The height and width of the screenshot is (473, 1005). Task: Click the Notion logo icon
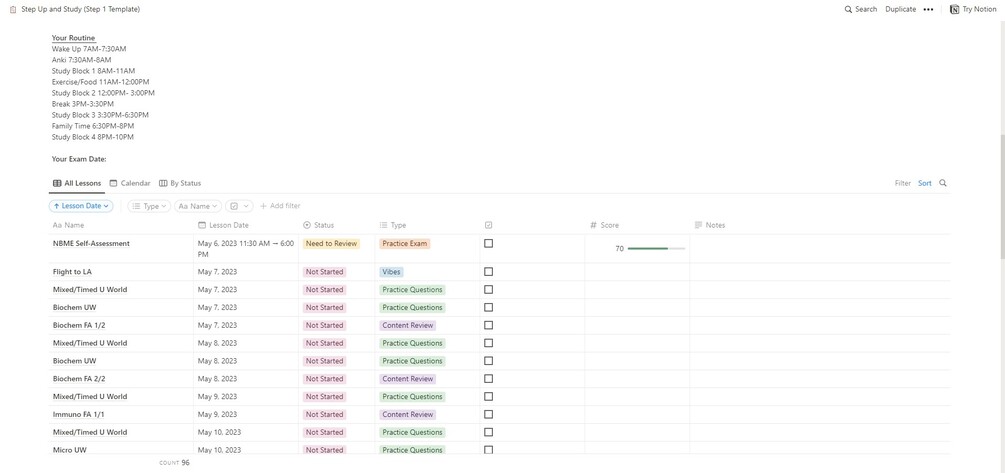point(954,9)
